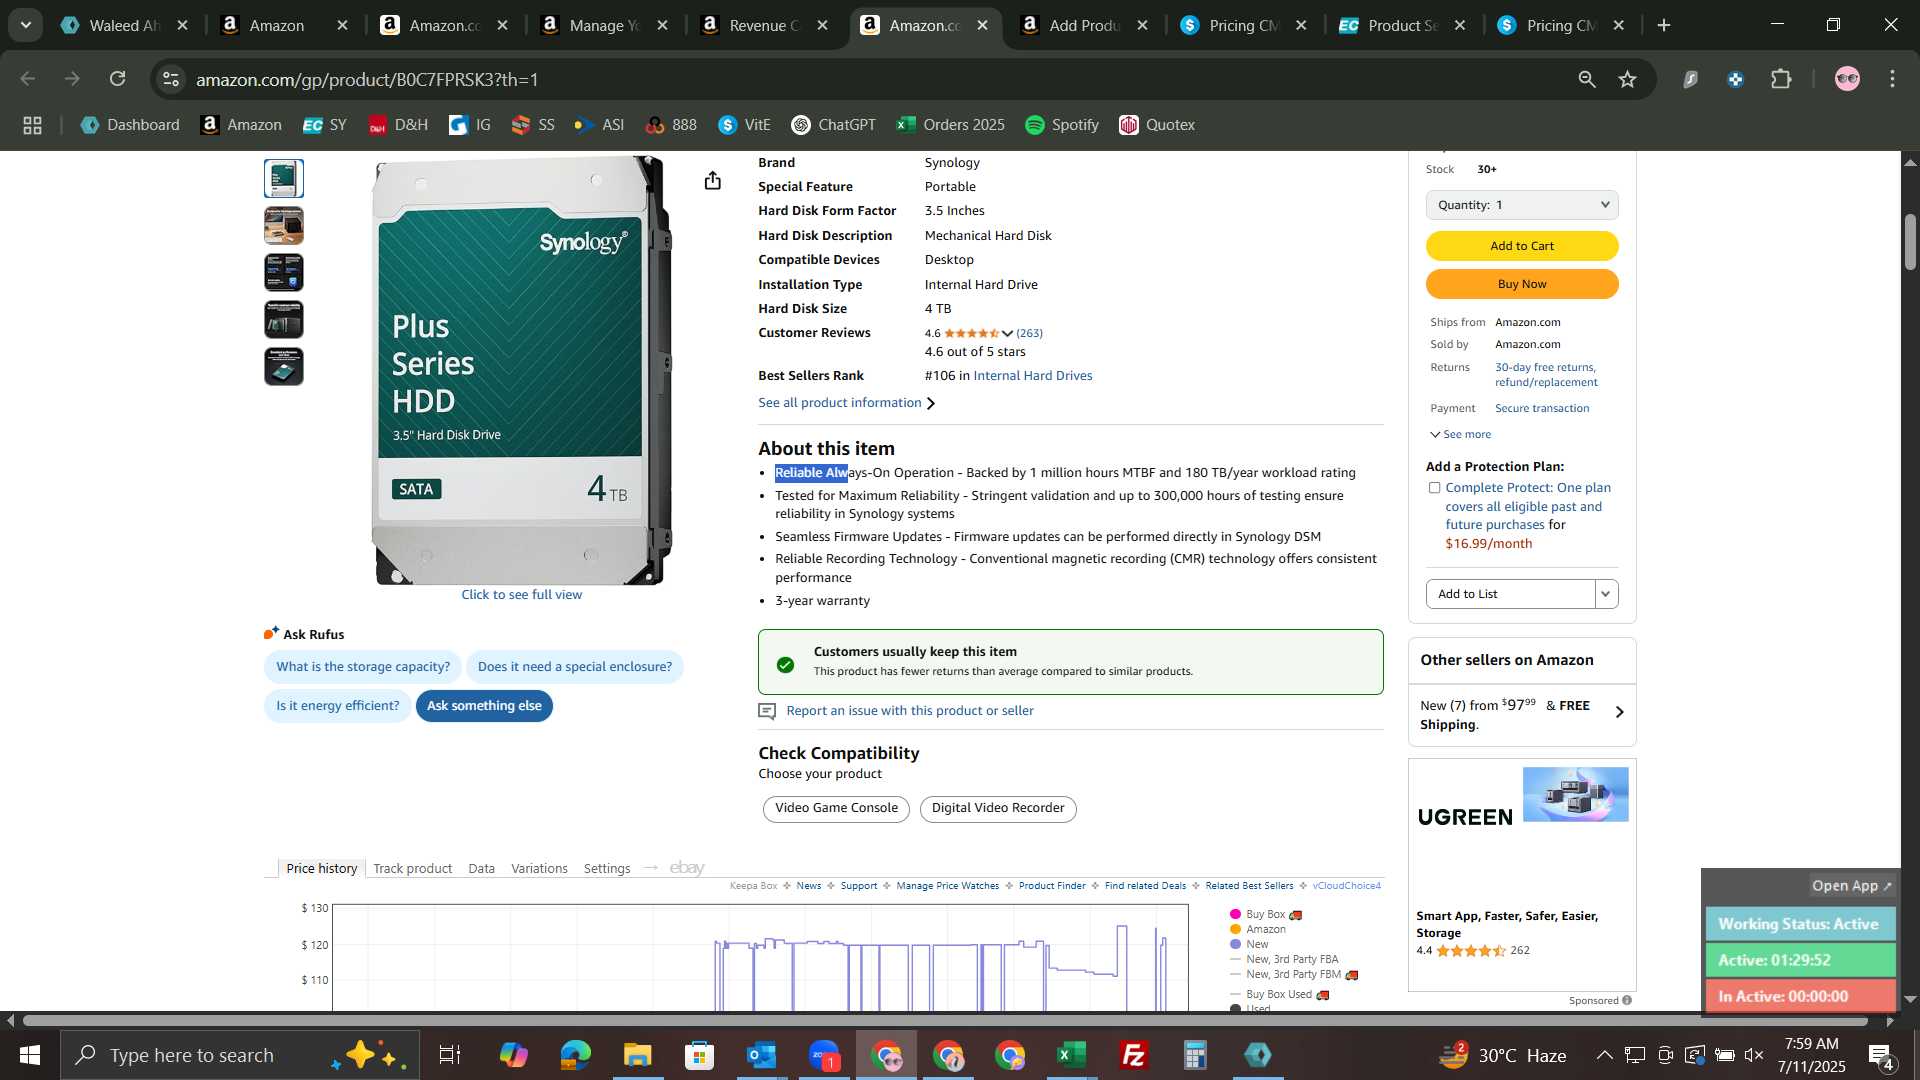Open the bookmarks apps grid icon
The width and height of the screenshot is (1920, 1080).
point(32,125)
